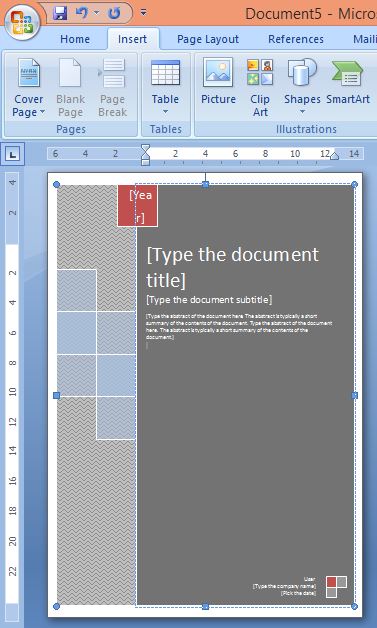Click the Year placeholder box
Image resolution: width=377 pixels, height=628 pixels.
pos(137,205)
